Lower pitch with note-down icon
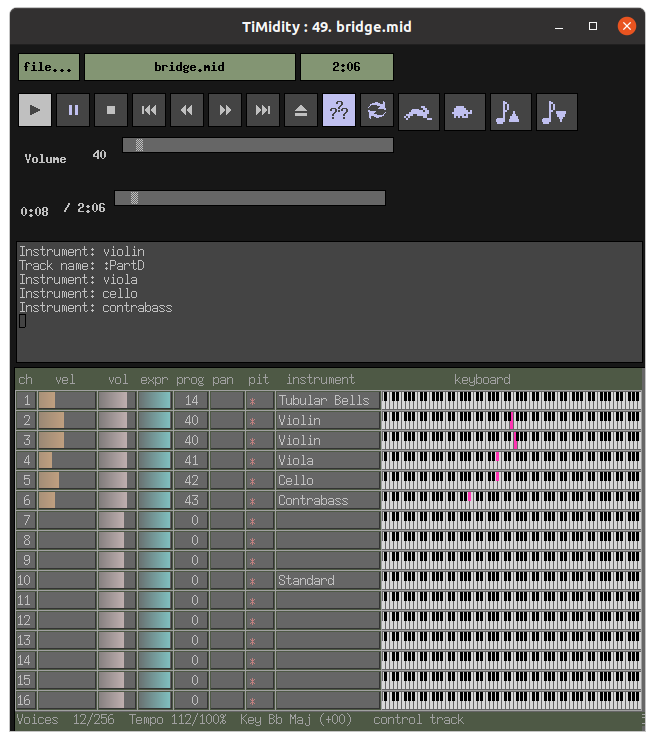Image resolution: width=655 pixels, height=741 pixels. [557, 112]
